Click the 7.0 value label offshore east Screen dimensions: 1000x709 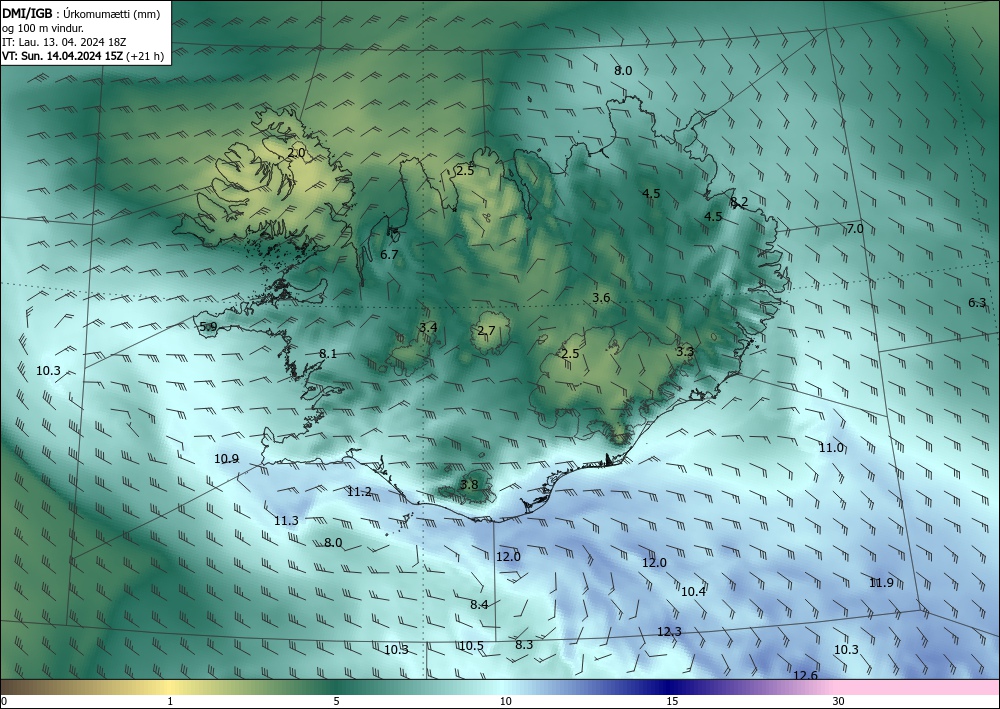(x=855, y=228)
